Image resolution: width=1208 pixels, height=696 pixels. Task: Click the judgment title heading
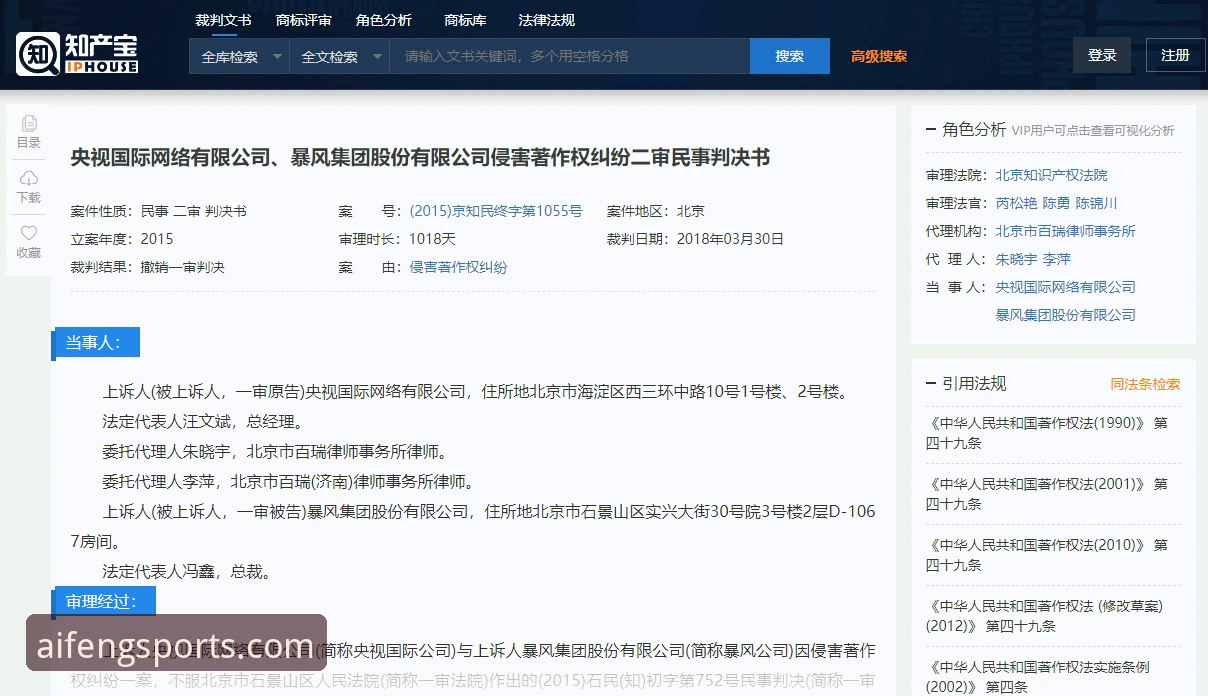[x=420, y=157]
